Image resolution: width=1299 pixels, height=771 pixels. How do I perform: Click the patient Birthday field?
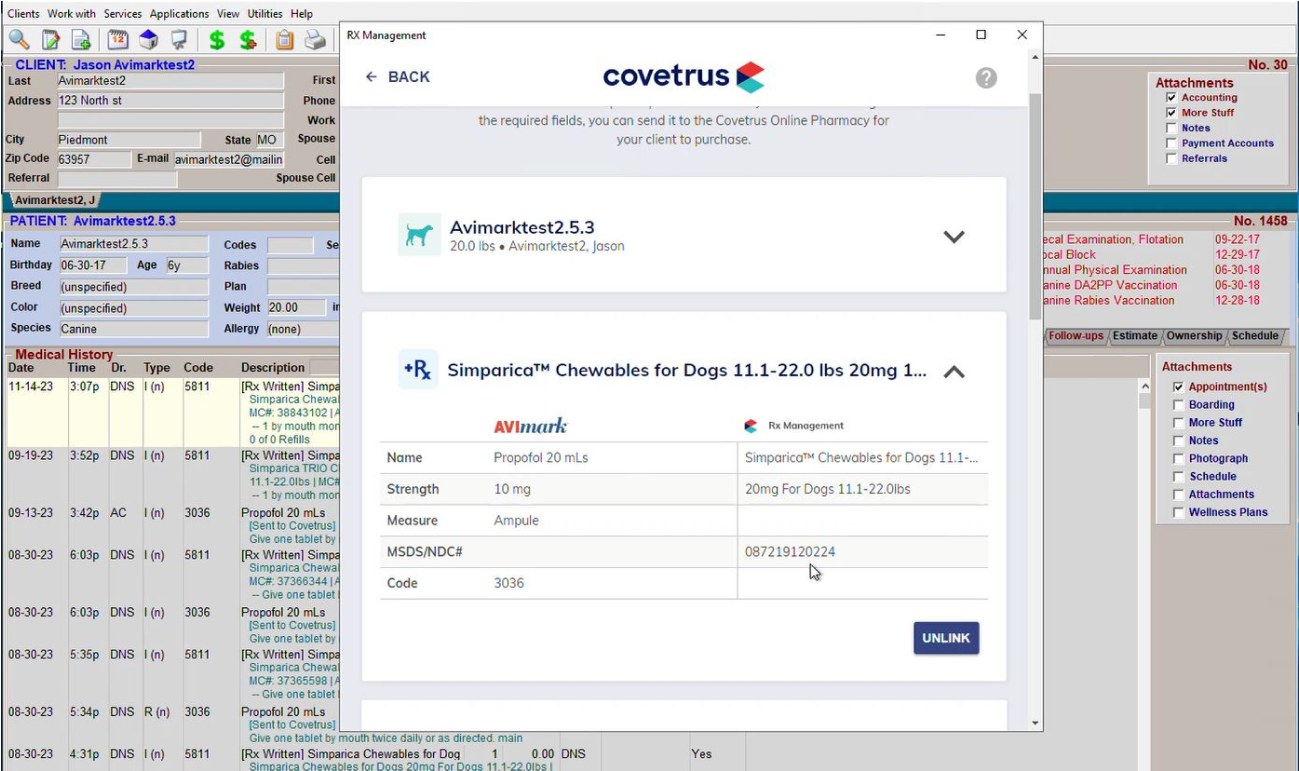[93, 266]
